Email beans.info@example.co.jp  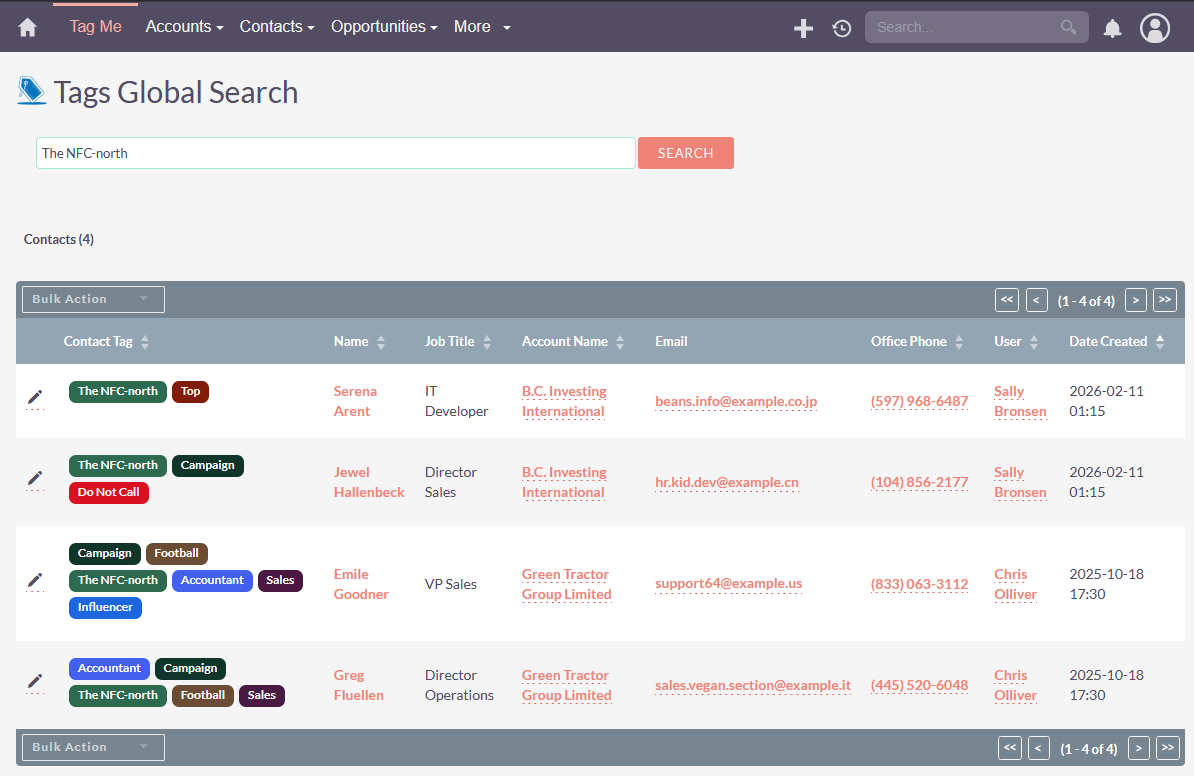736,401
